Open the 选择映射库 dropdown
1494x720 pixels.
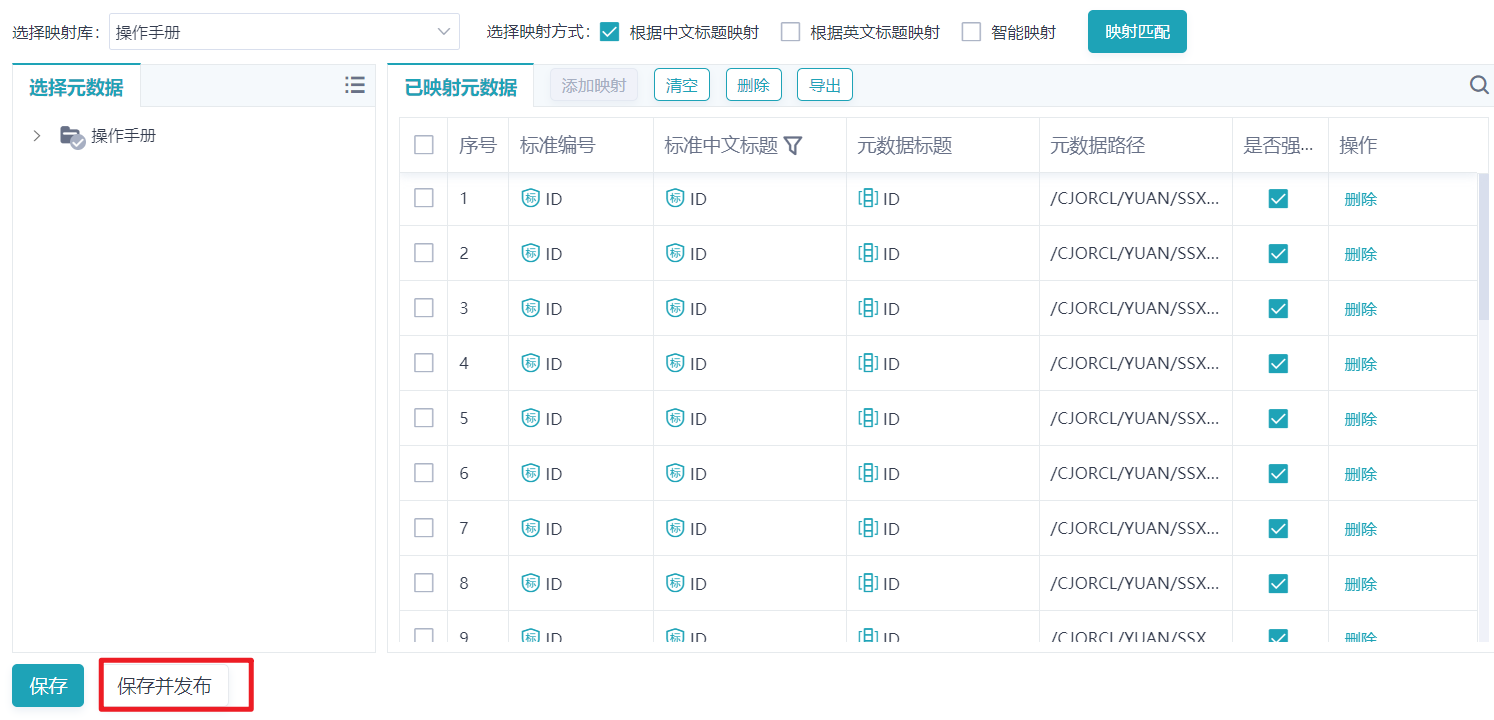tap(284, 32)
